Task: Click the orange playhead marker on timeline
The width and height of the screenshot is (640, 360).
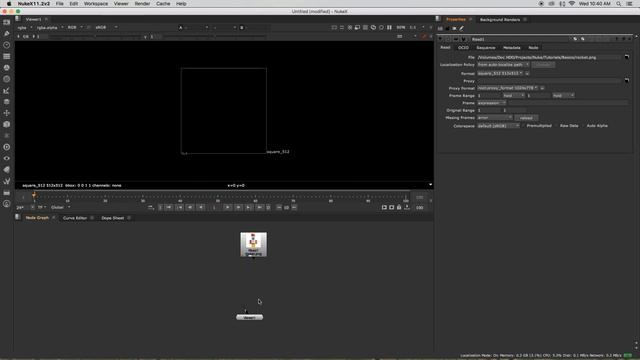Action: click(34, 195)
